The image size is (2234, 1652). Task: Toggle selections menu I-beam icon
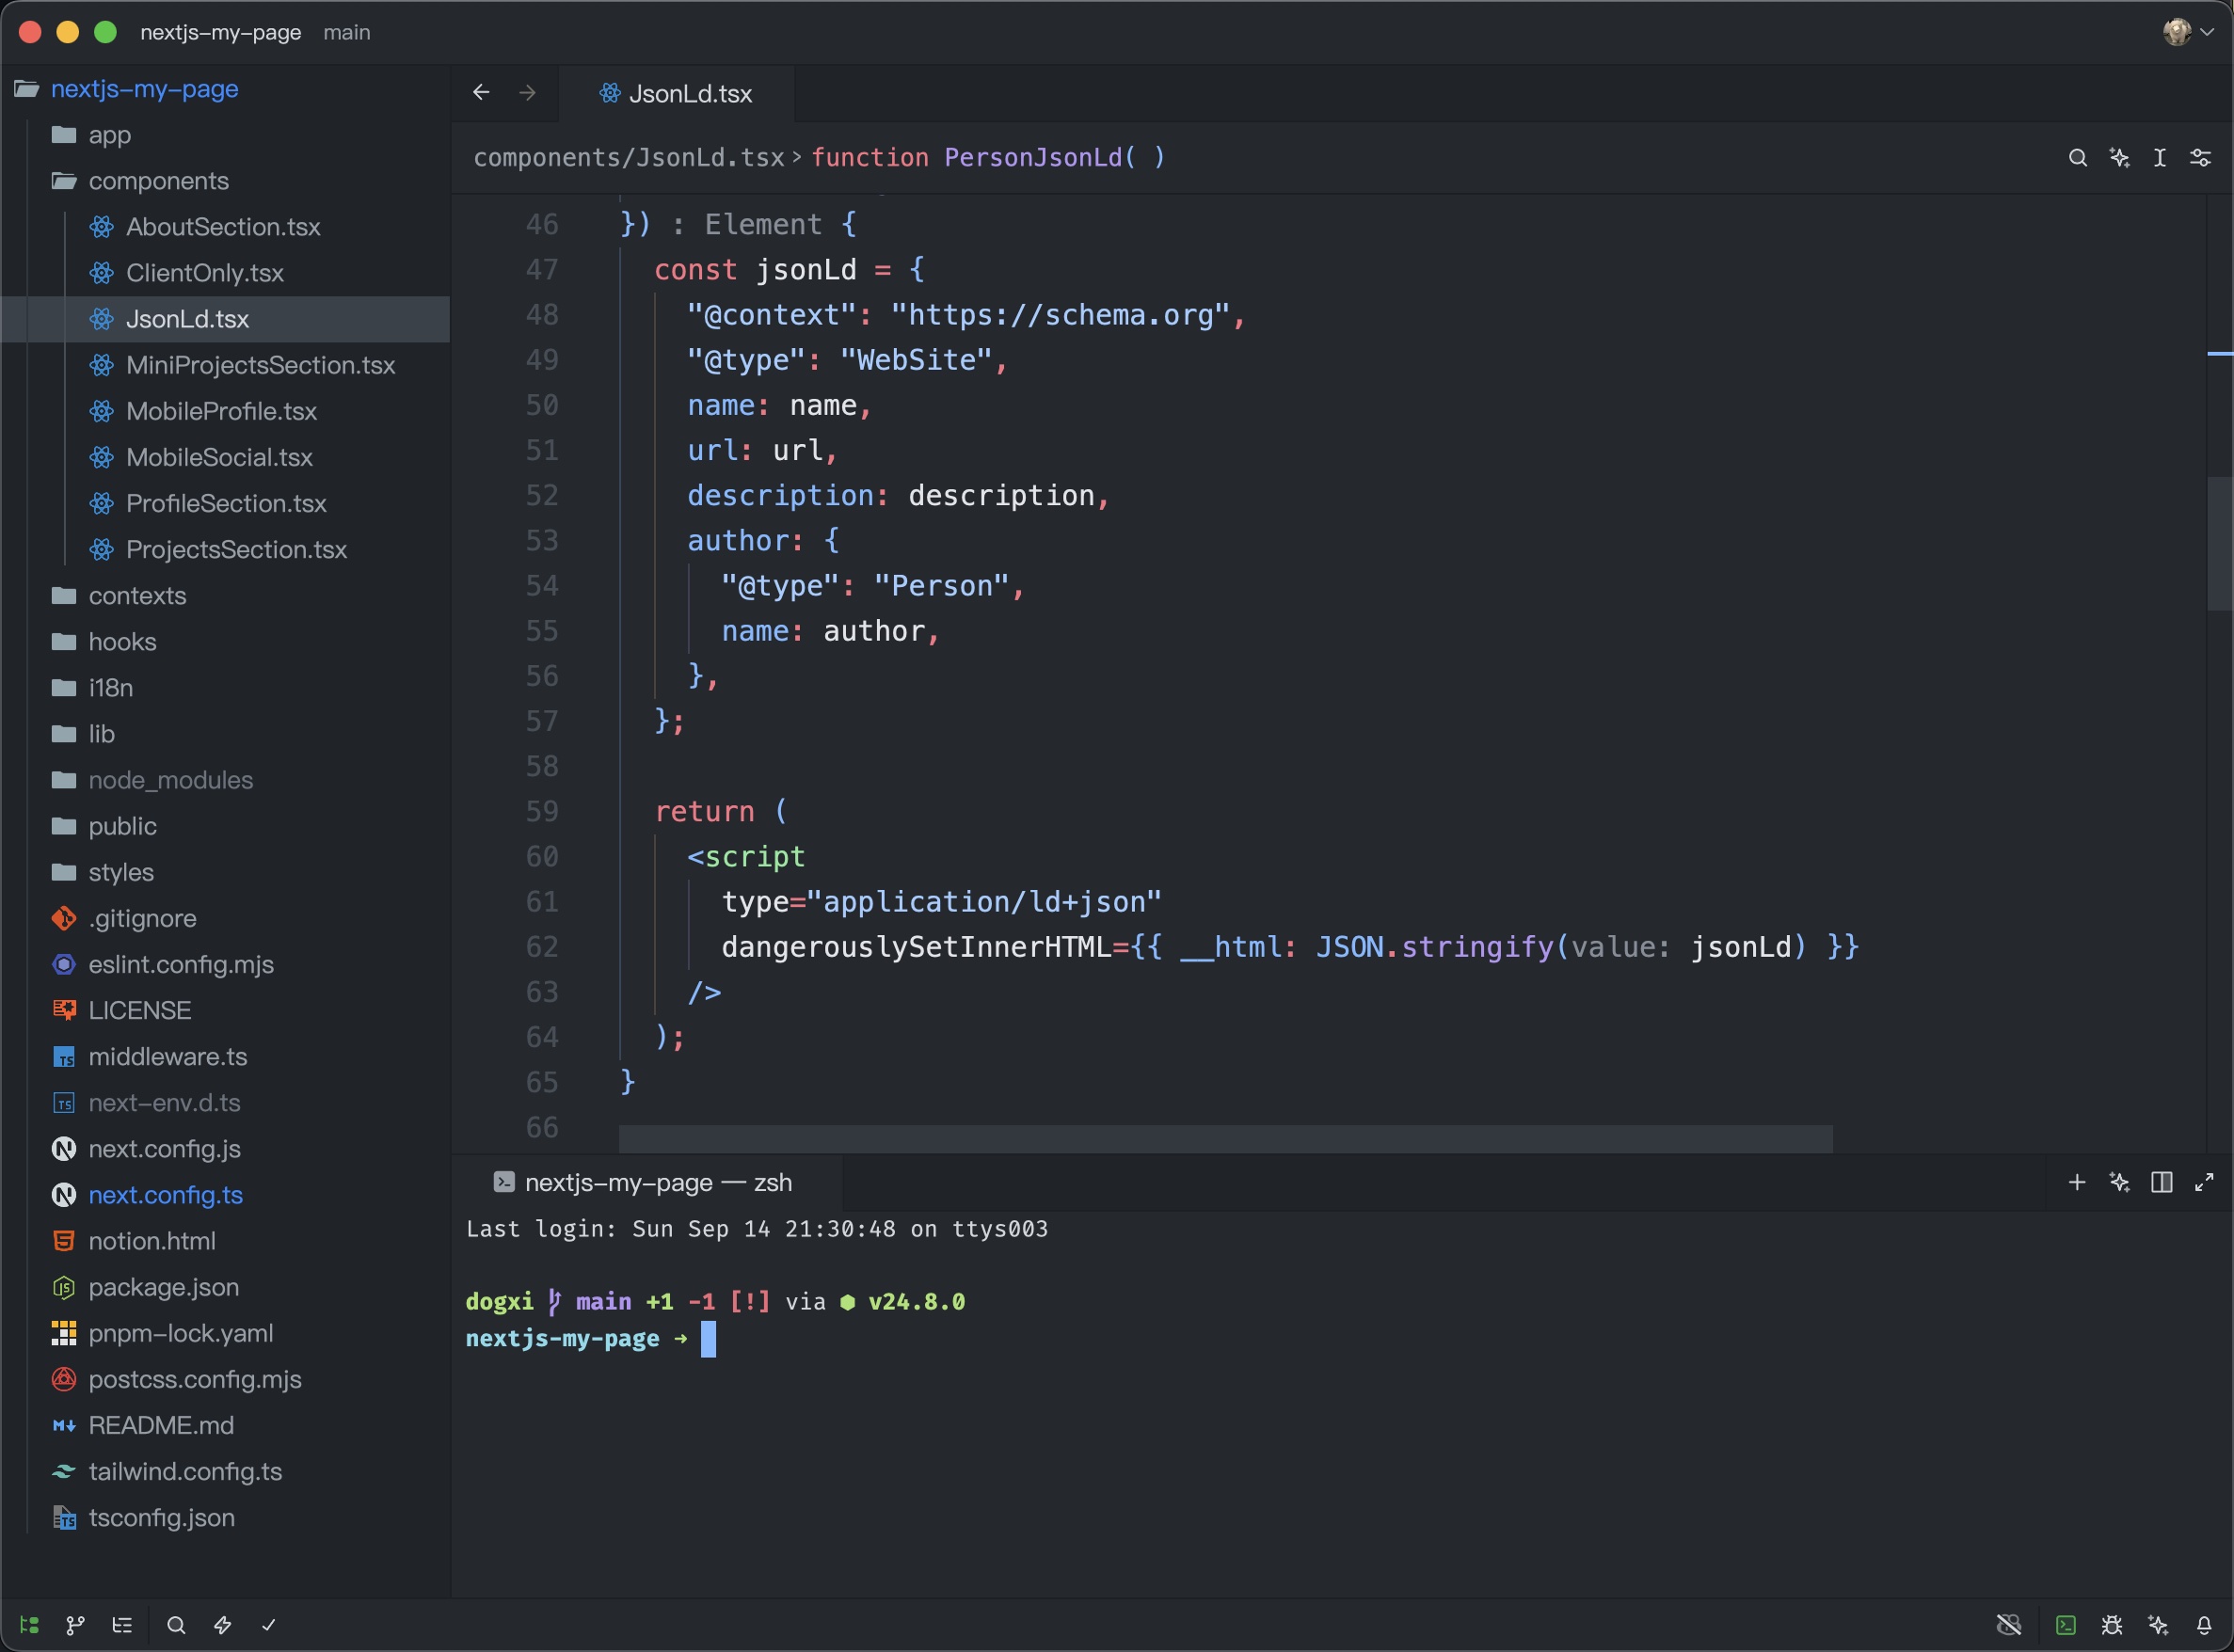pos(2160,157)
